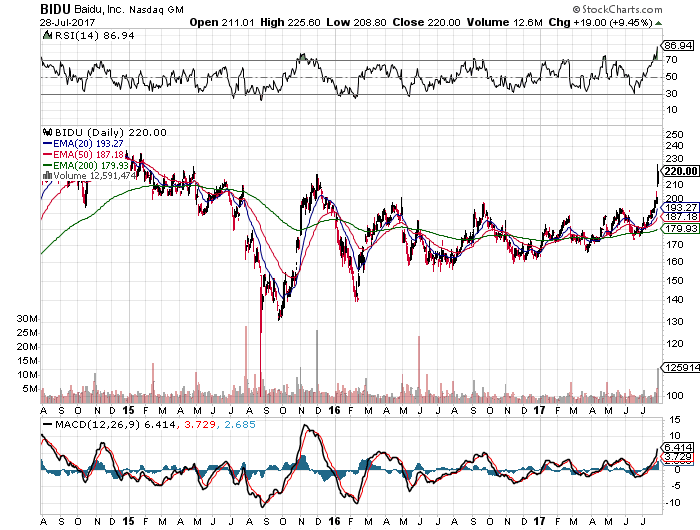
Task: Click the 30M volume axis label
Action: point(27,318)
